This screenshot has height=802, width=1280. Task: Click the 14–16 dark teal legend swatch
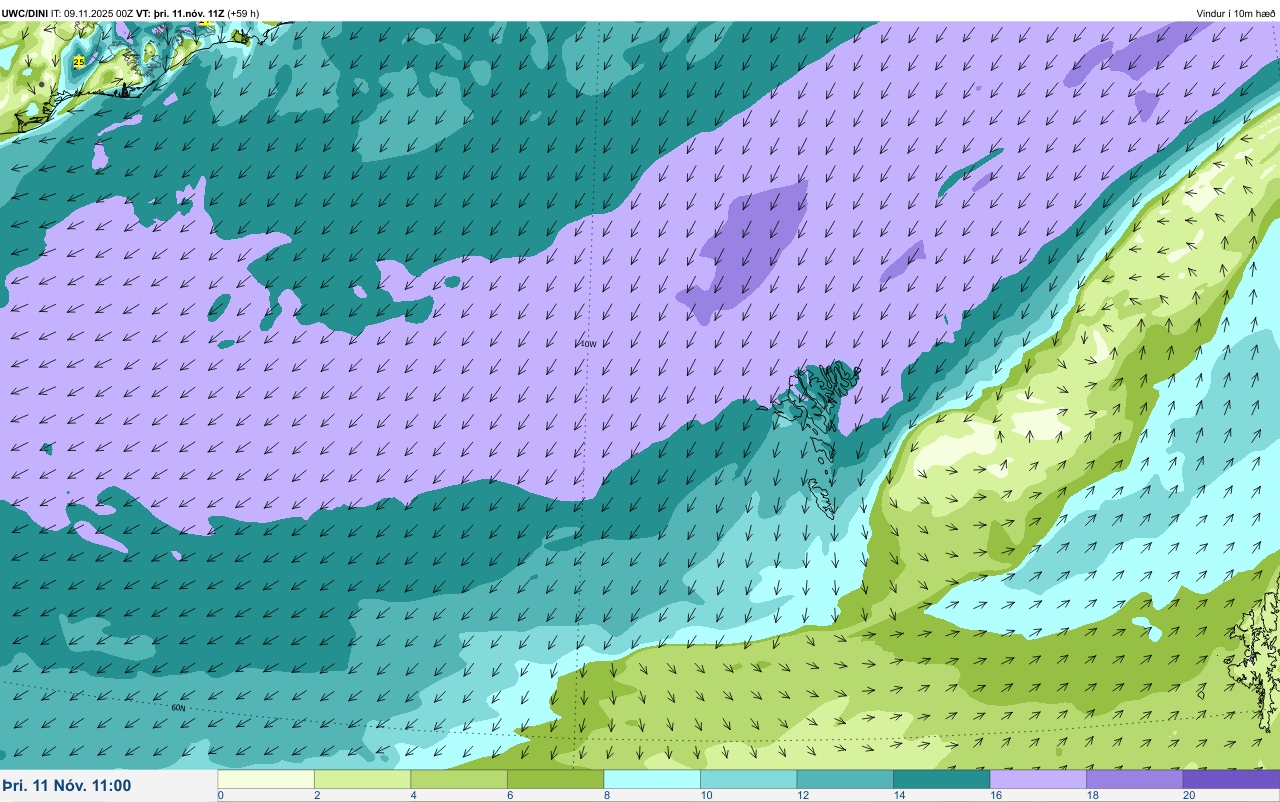941,779
